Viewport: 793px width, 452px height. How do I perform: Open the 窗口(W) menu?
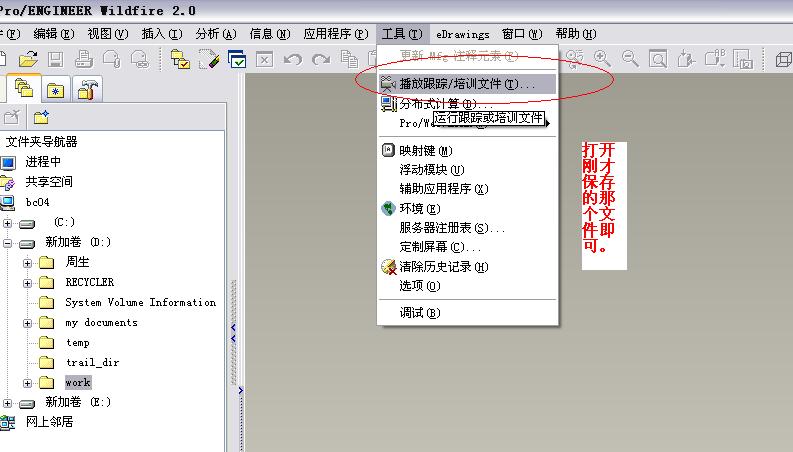pos(522,34)
